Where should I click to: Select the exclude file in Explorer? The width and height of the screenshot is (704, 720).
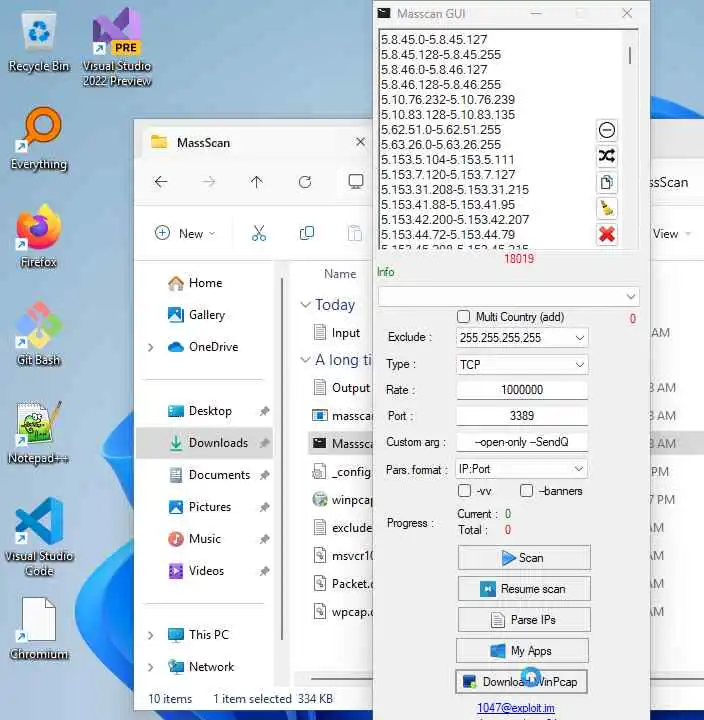(340, 528)
